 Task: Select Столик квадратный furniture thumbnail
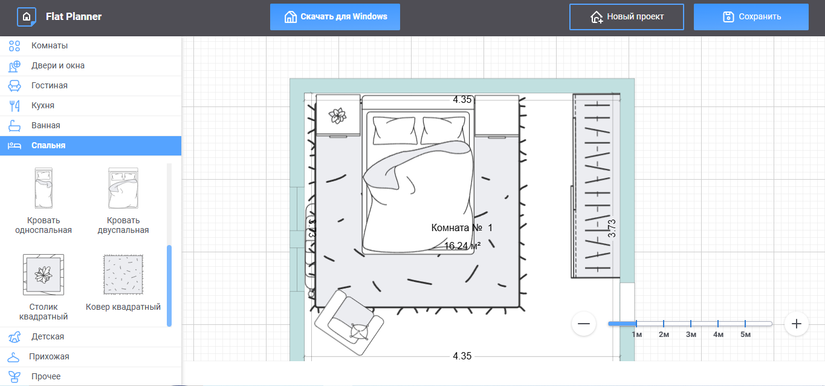click(x=44, y=275)
